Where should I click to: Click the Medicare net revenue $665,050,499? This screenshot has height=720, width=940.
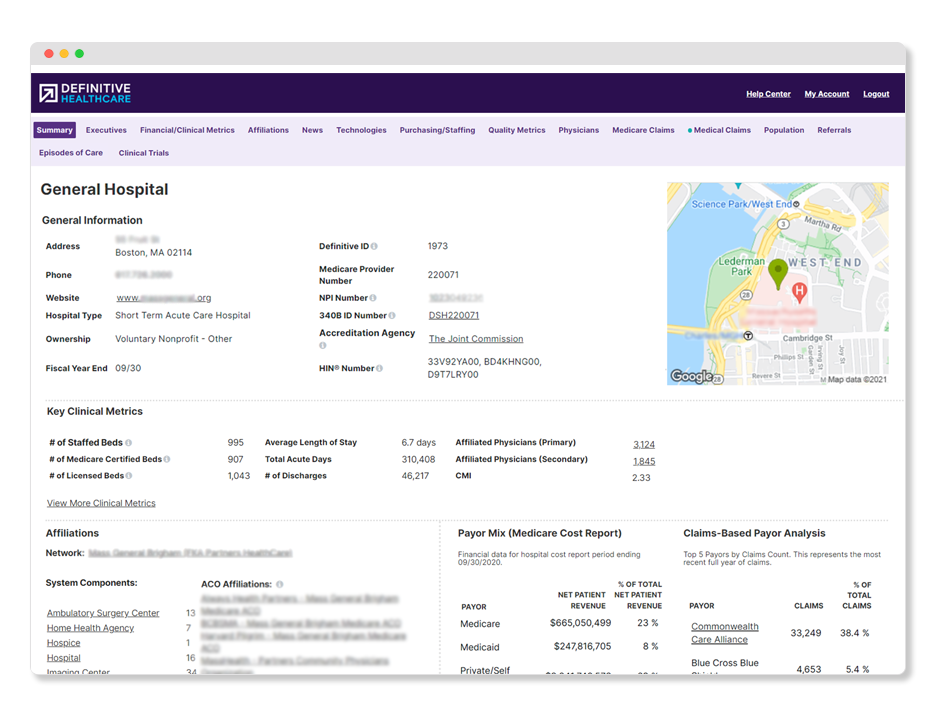(580, 623)
